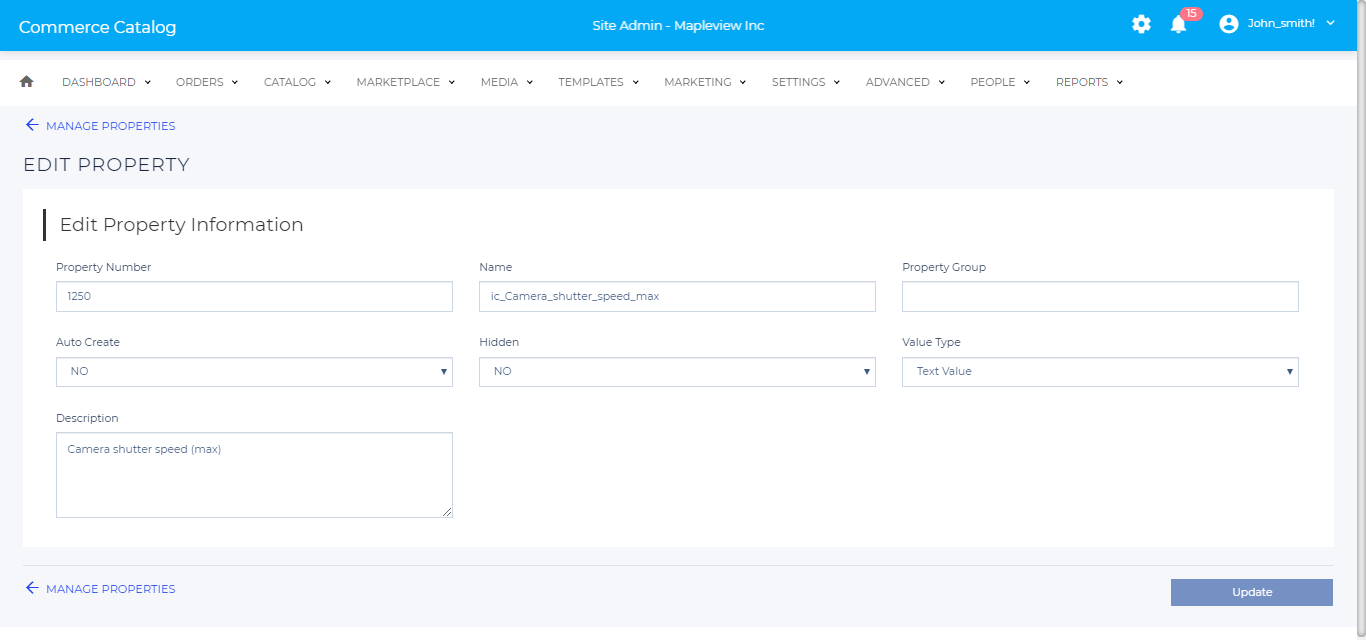This screenshot has height=640, width=1366.
Task: Click the Commerce Catalog title
Action: pos(98,27)
